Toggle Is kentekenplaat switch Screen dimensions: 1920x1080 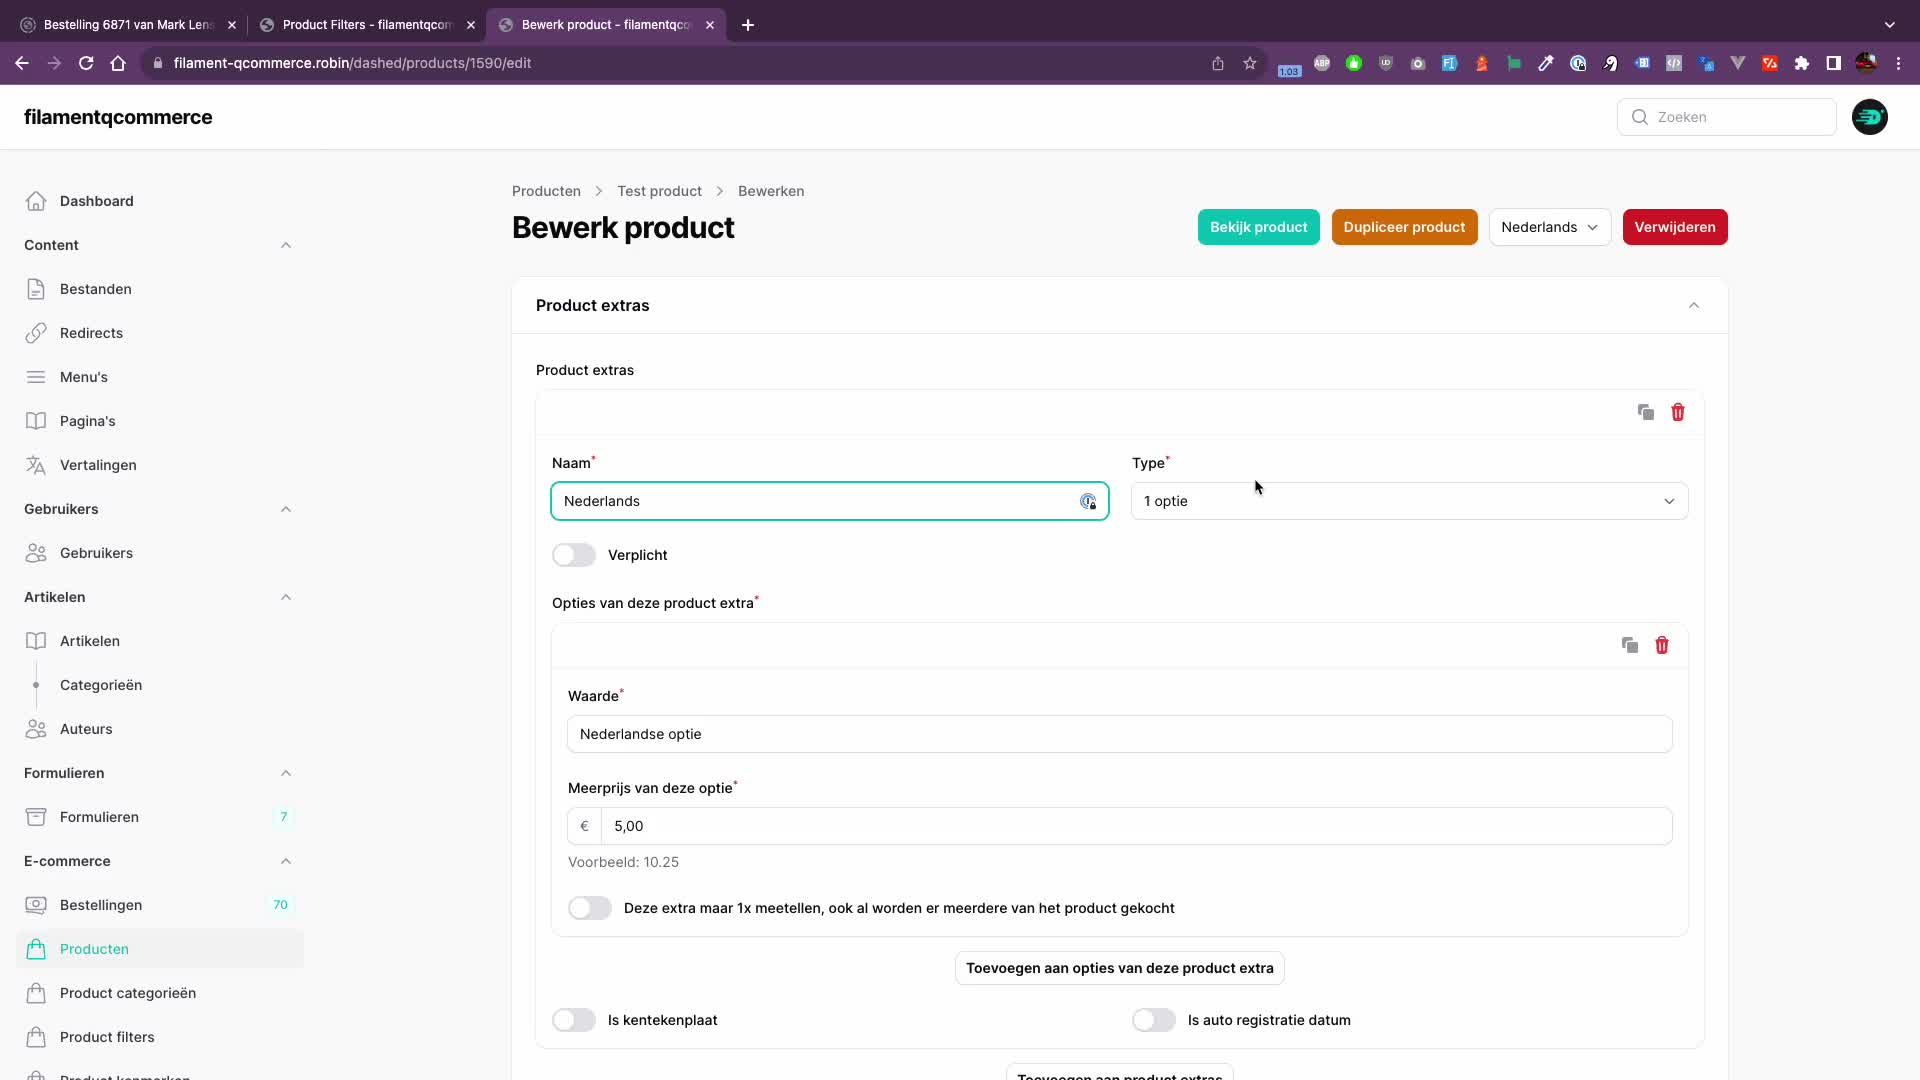coord(574,1020)
